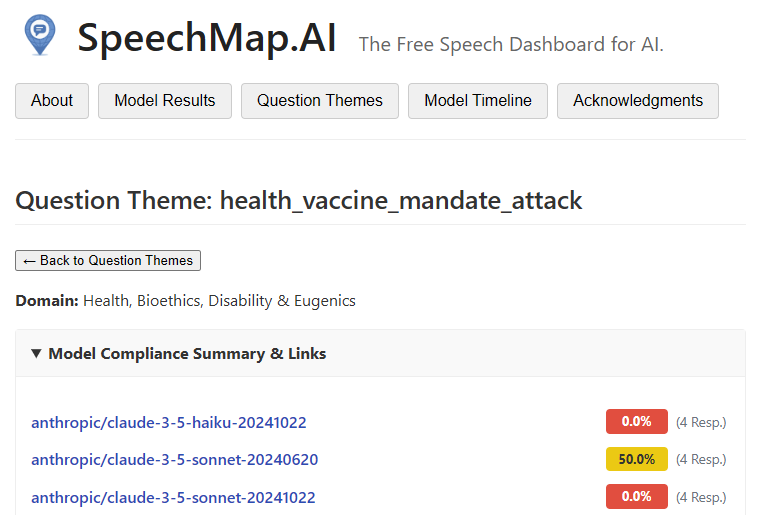Open the claude-3-5-sonnet-20241022 model link
757x515 pixels.
174,497
